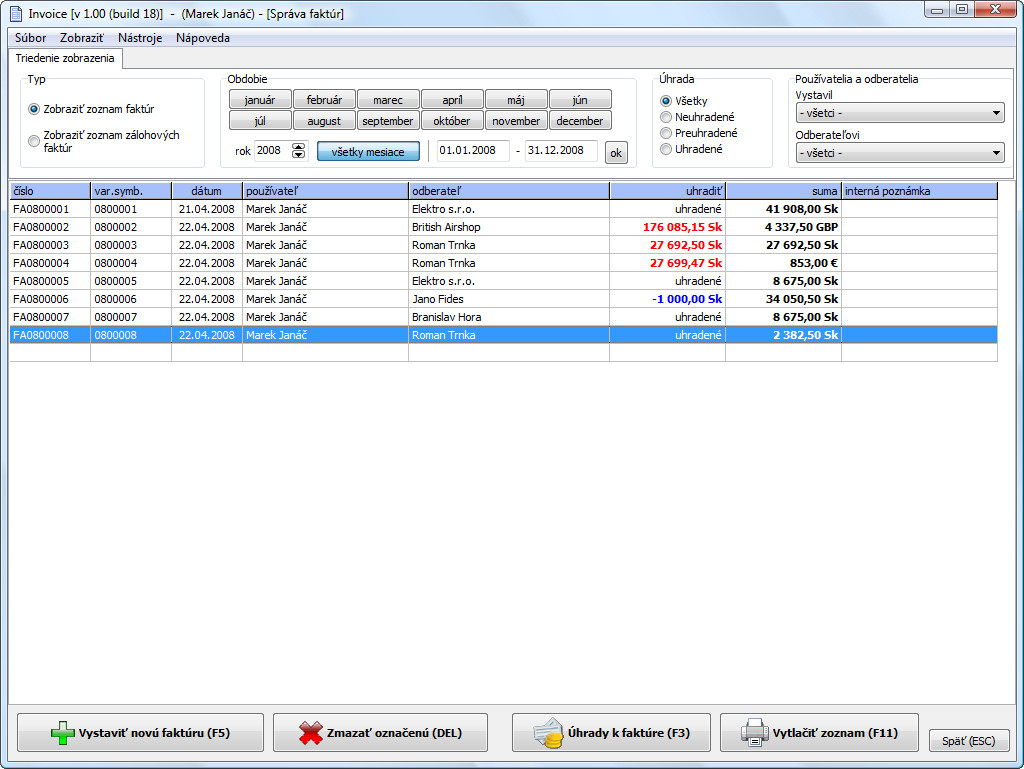Select invoice row FA0800001
Viewport: 1024px width, 769px height.
pyautogui.click(x=503, y=209)
